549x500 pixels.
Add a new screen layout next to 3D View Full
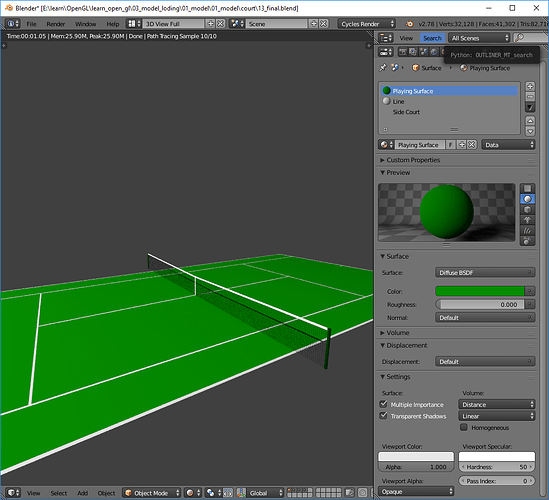210,24
